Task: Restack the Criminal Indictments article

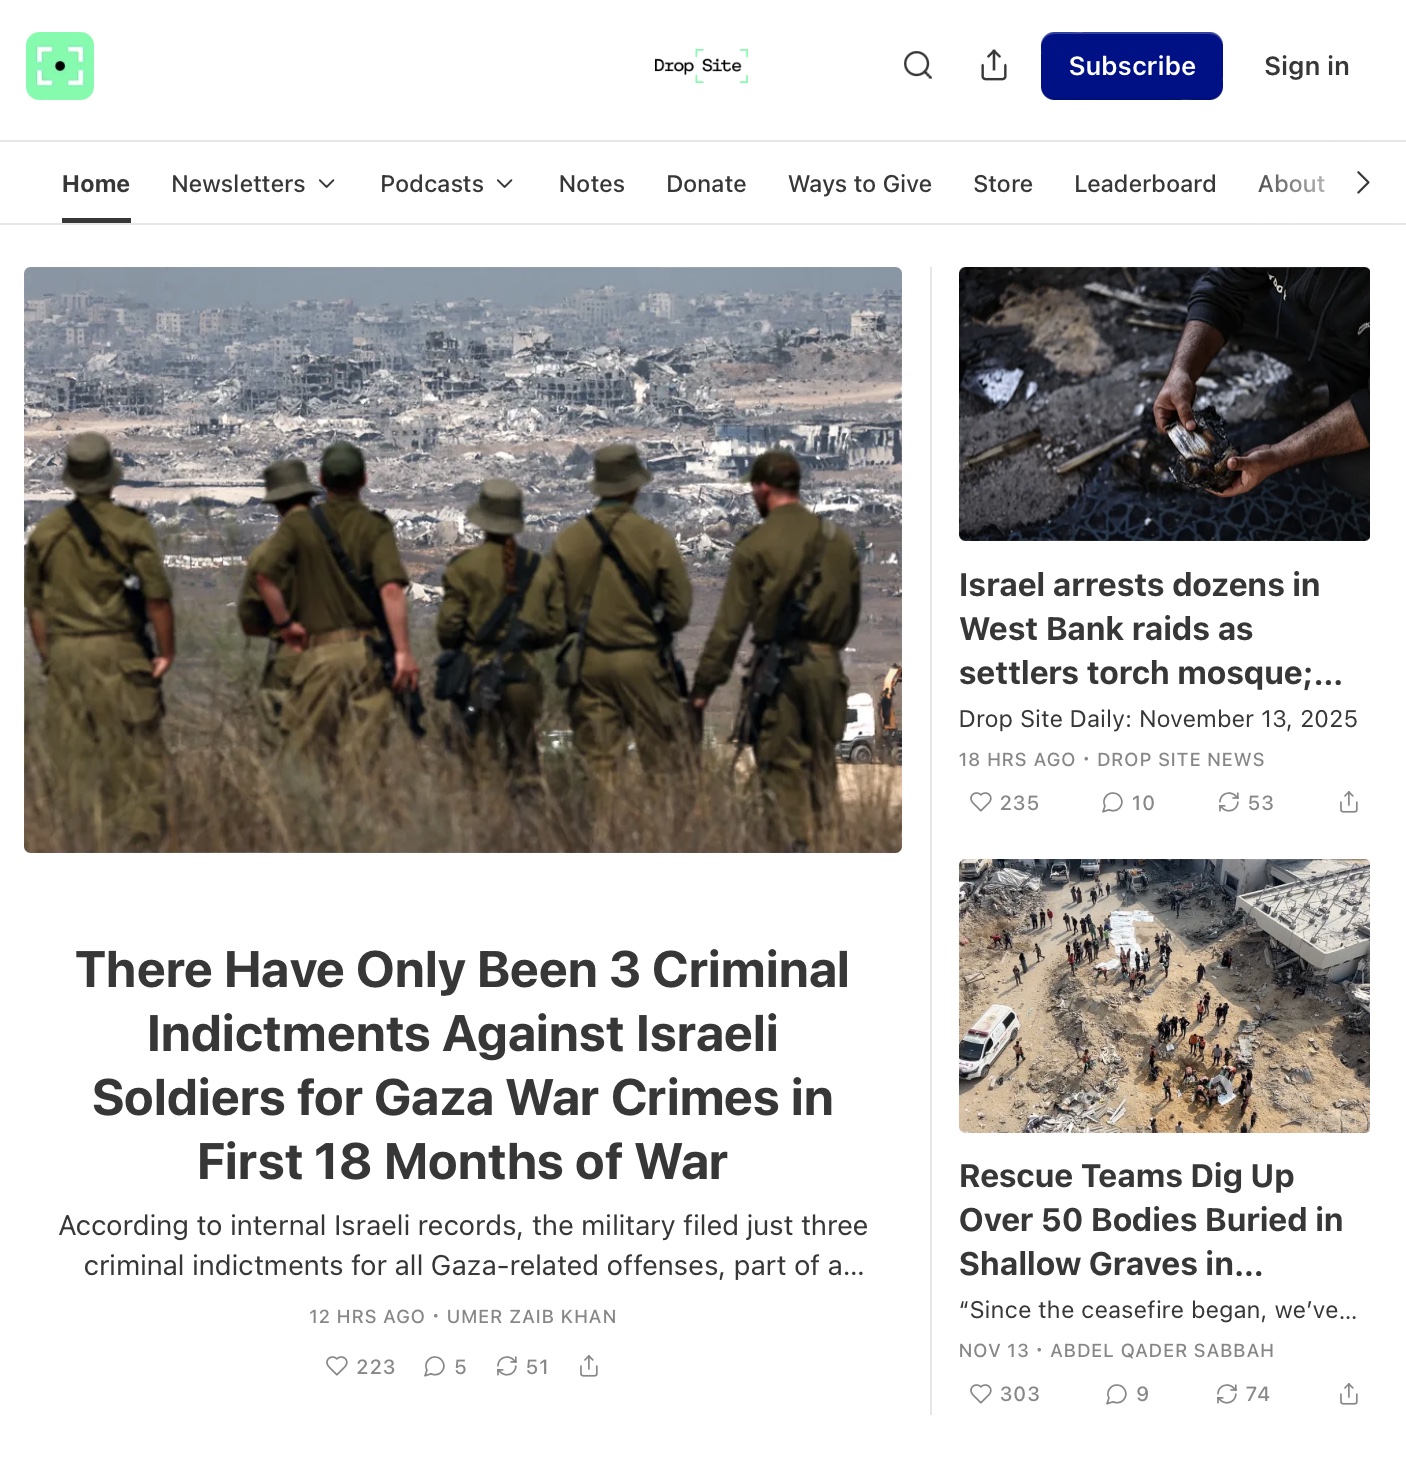Action: [522, 1366]
